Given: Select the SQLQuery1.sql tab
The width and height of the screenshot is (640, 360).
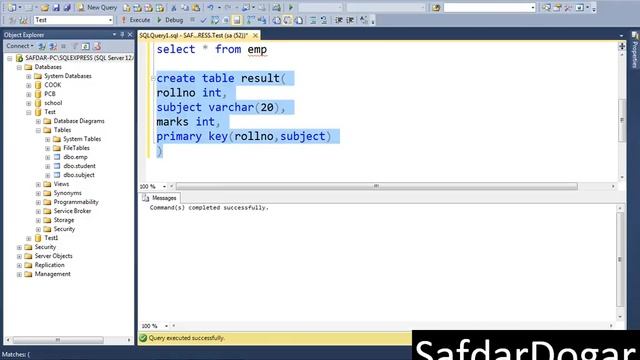Looking at the screenshot, I should pos(193,36).
